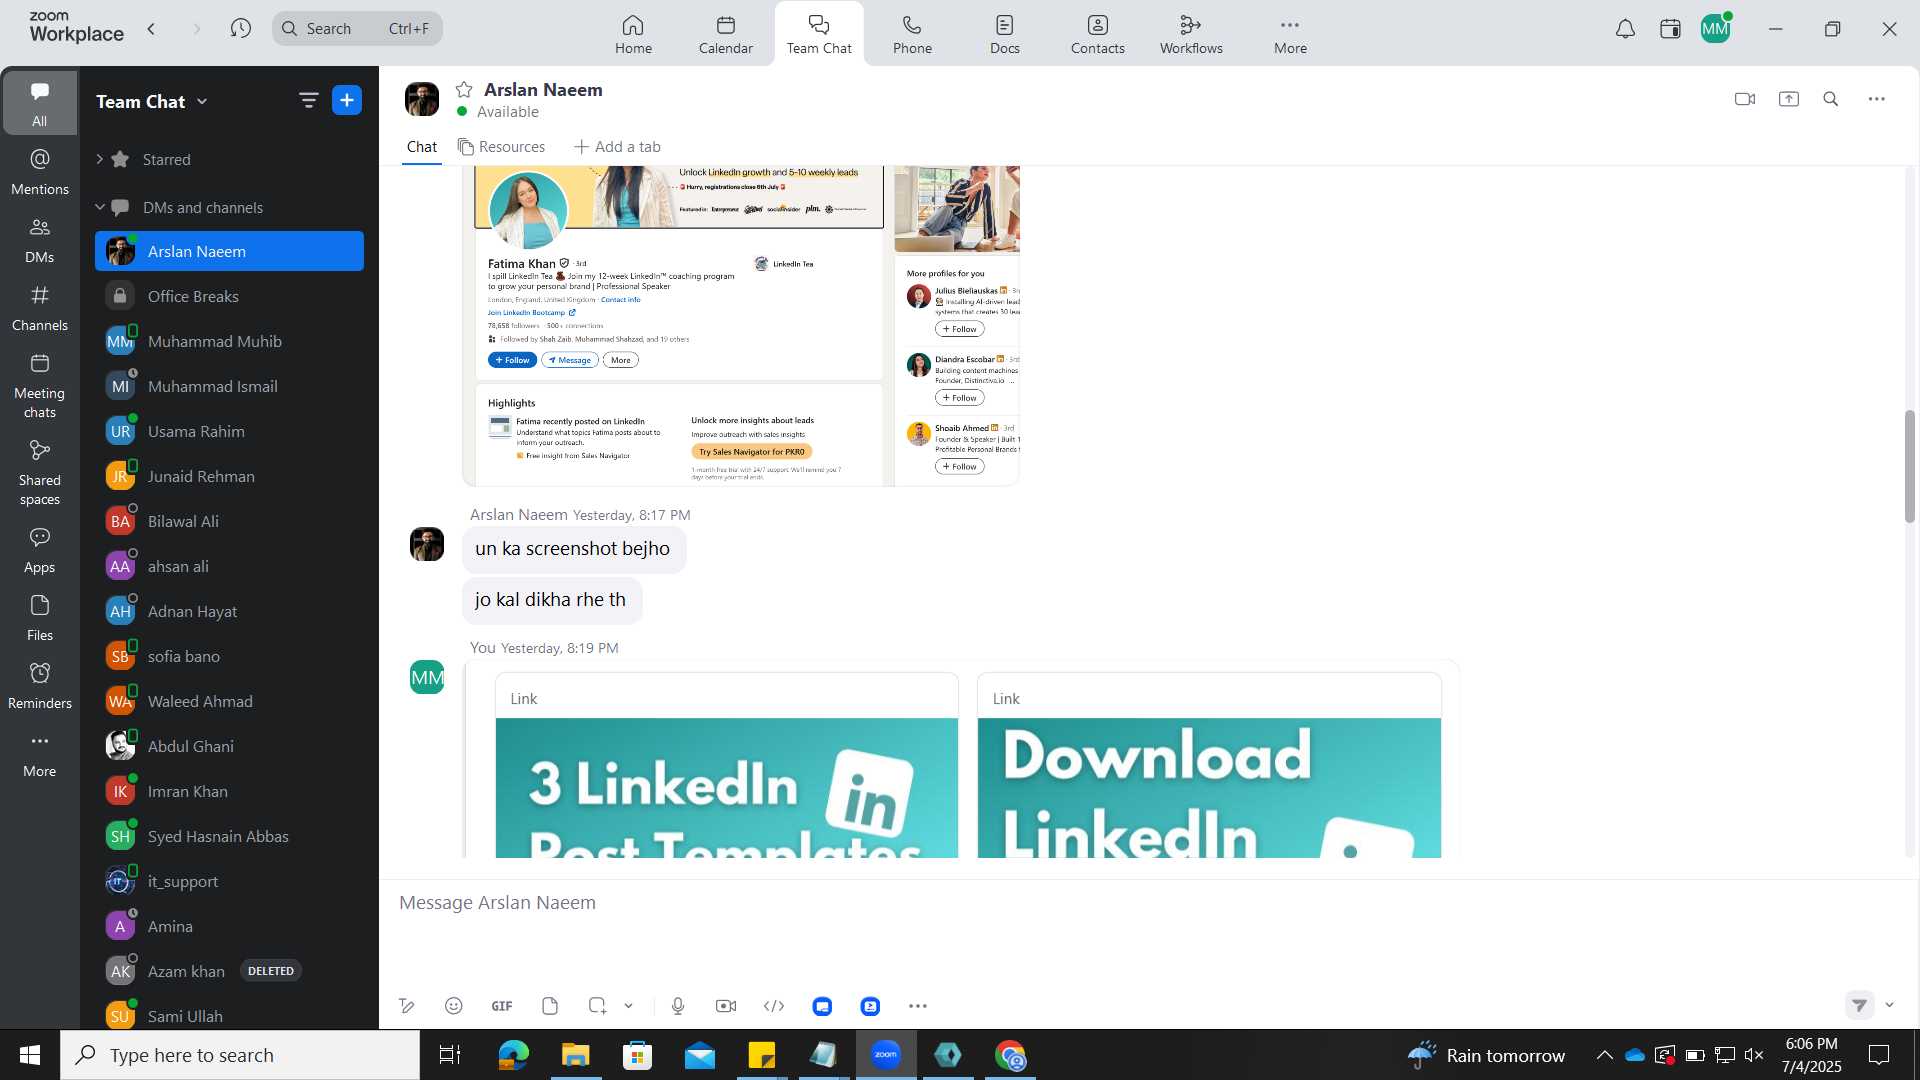Open the Mentions sidebar section

click(x=40, y=172)
